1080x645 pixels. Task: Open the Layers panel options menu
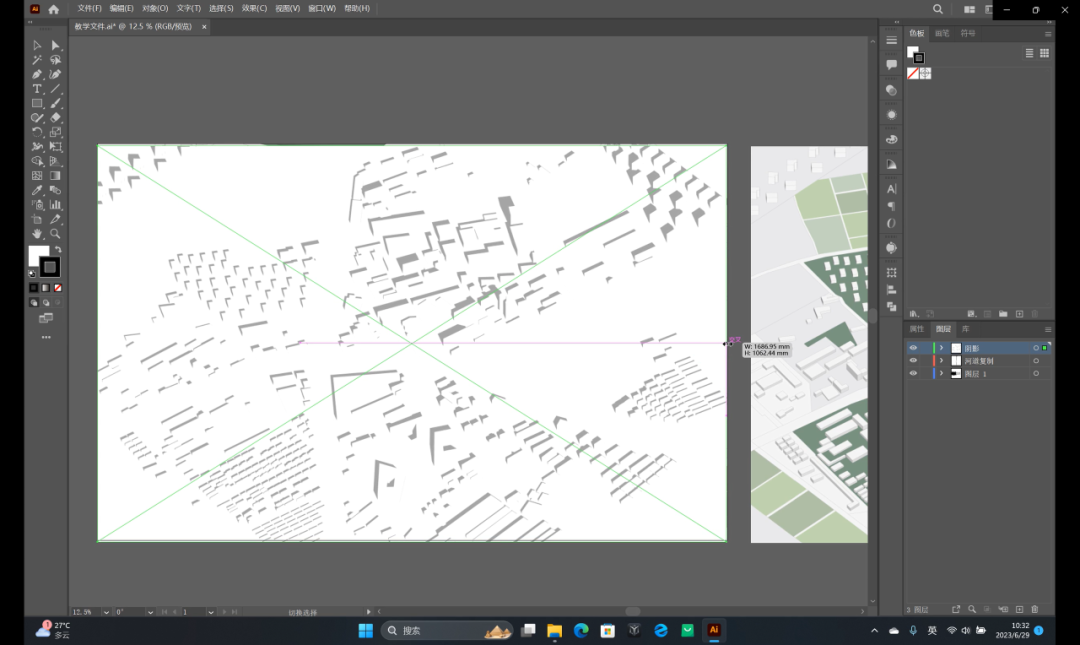coord(1048,329)
